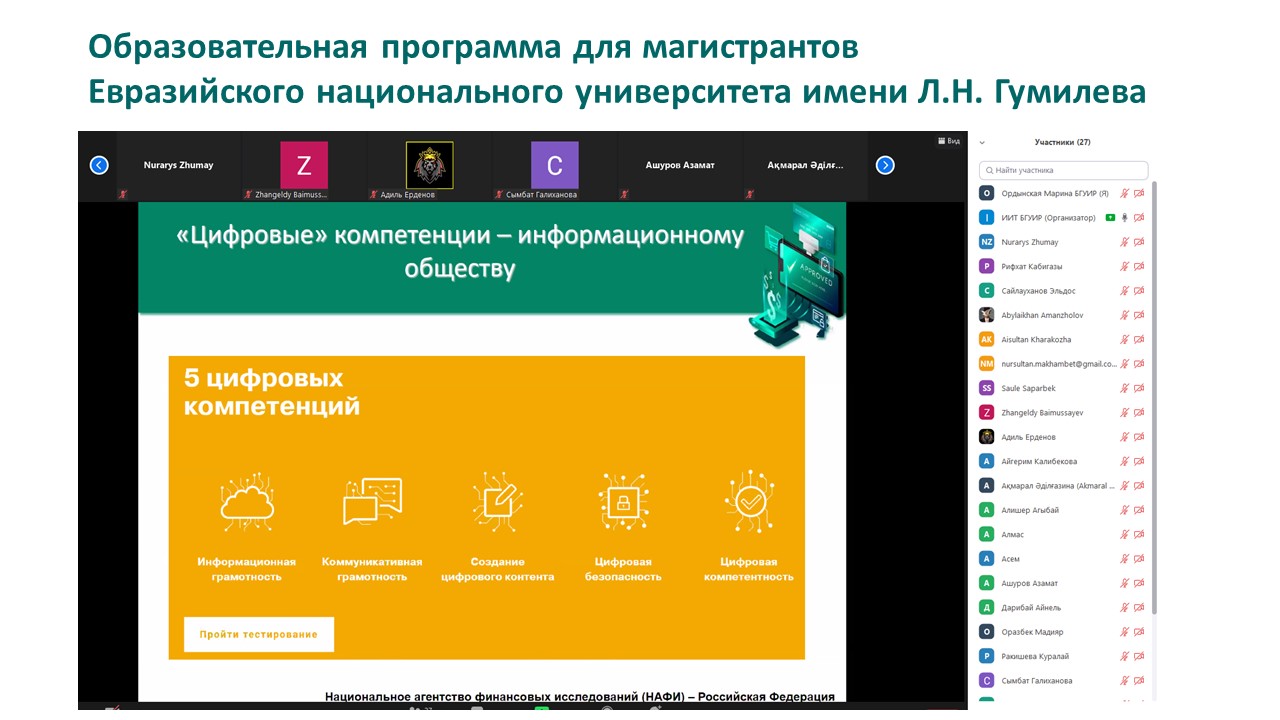The height and width of the screenshot is (720, 1280).
Task: Show next video thumbnails with the right arrow
Action: pyautogui.click(x=885, y=165)
